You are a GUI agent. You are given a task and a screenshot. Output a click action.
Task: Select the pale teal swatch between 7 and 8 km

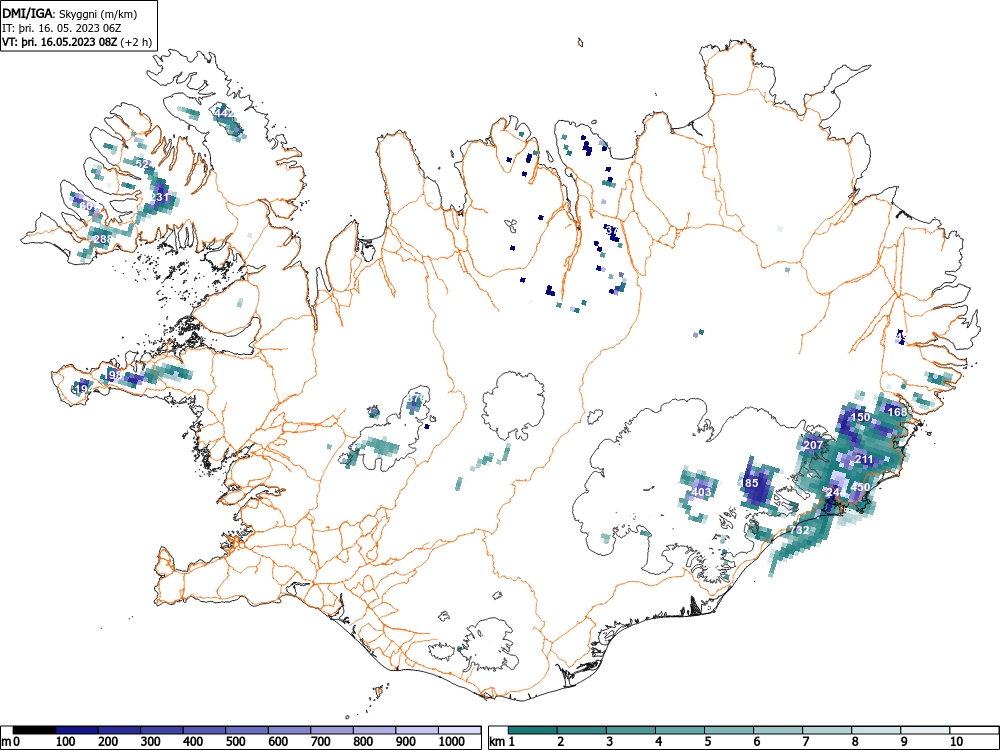828,730
